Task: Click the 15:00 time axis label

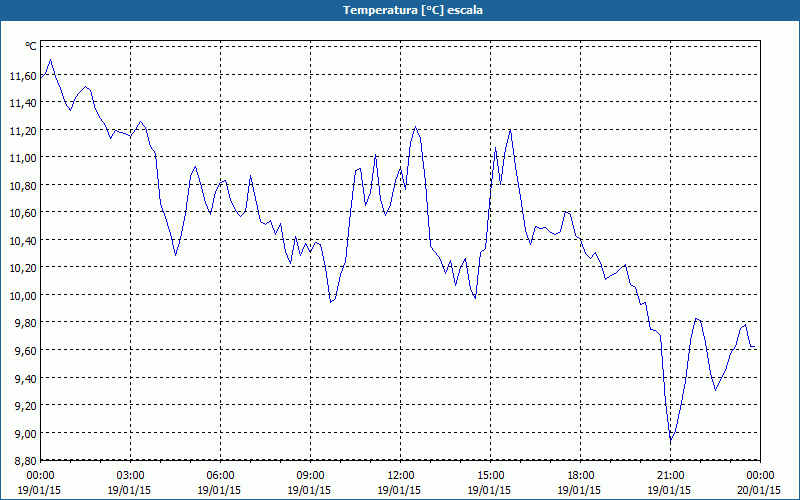Action: [x=490, y=476]
